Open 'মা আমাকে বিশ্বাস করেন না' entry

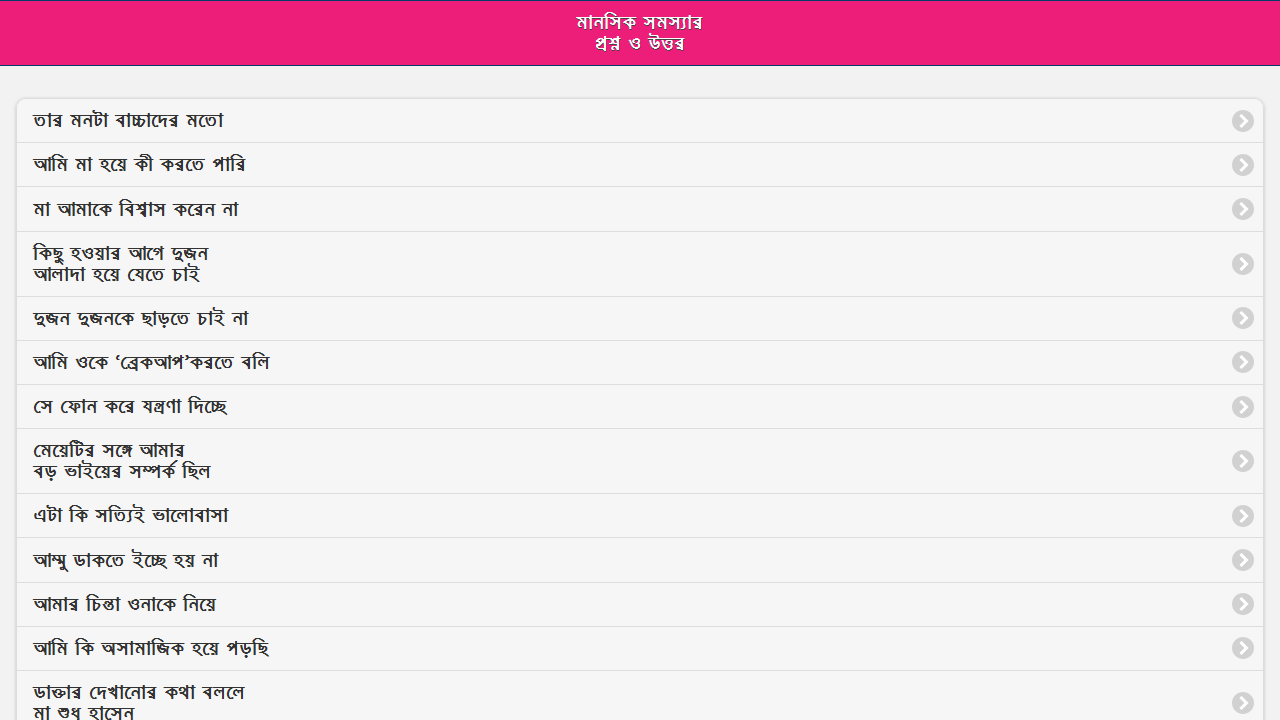[x=136, y=210]
